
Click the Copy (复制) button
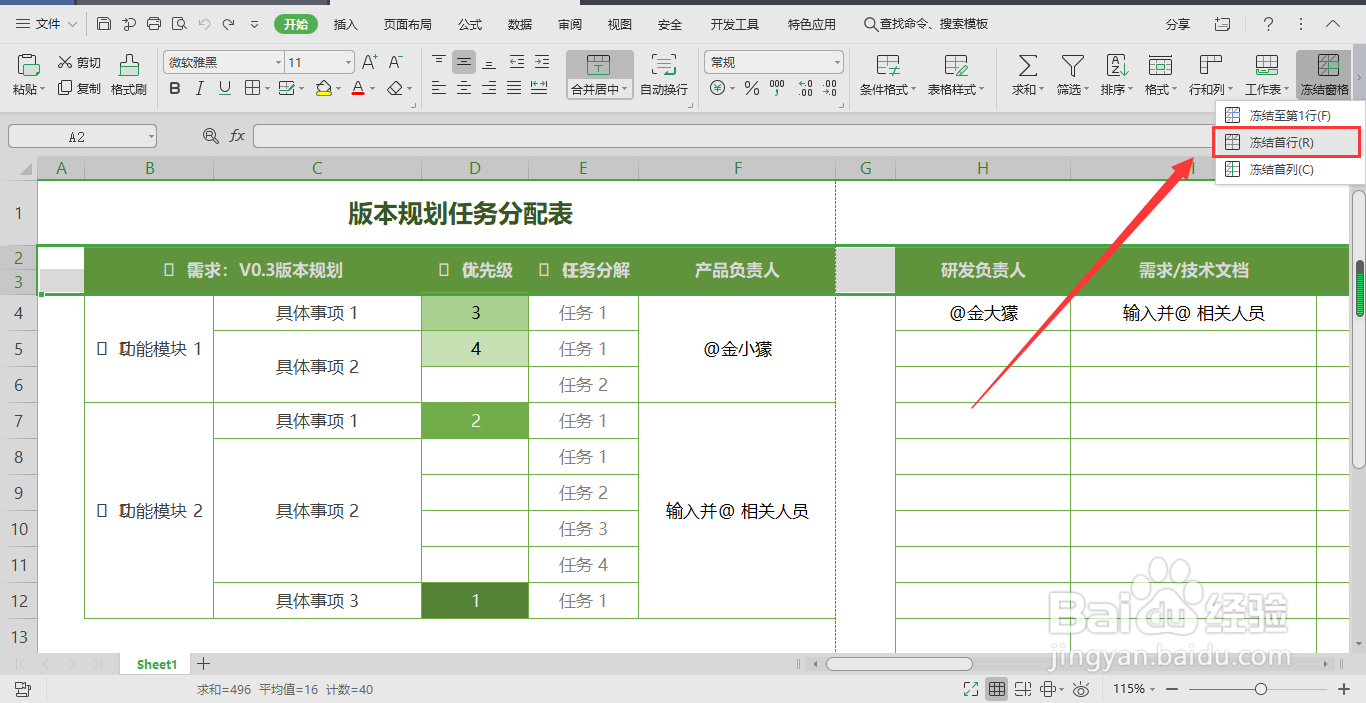pyautogui.click(x=79, y=88)
